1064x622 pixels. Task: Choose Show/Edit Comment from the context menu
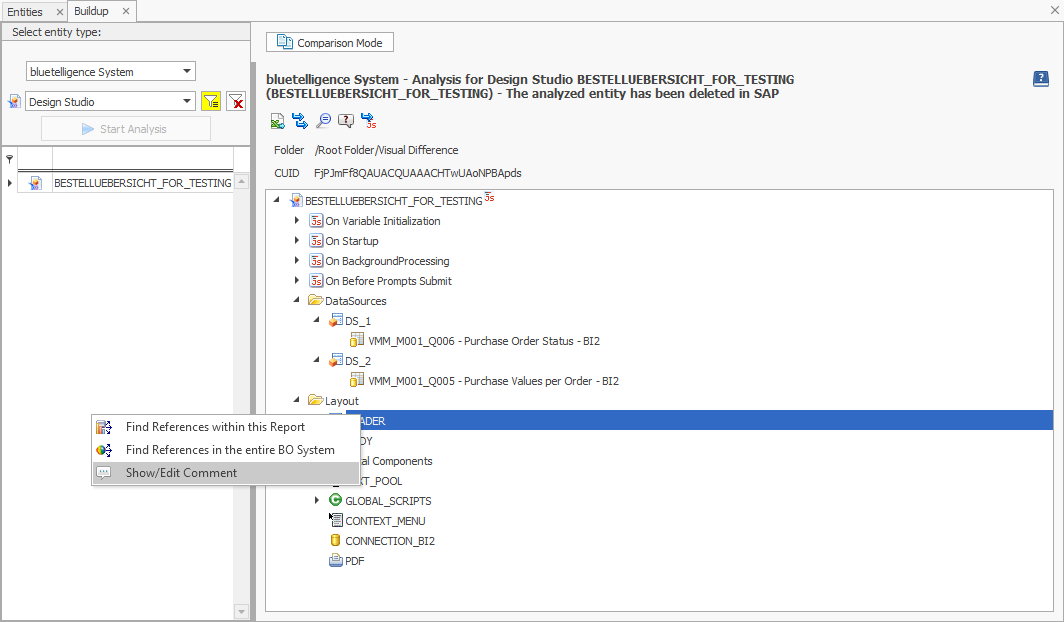pyautogui.click(x=181, y=474)
